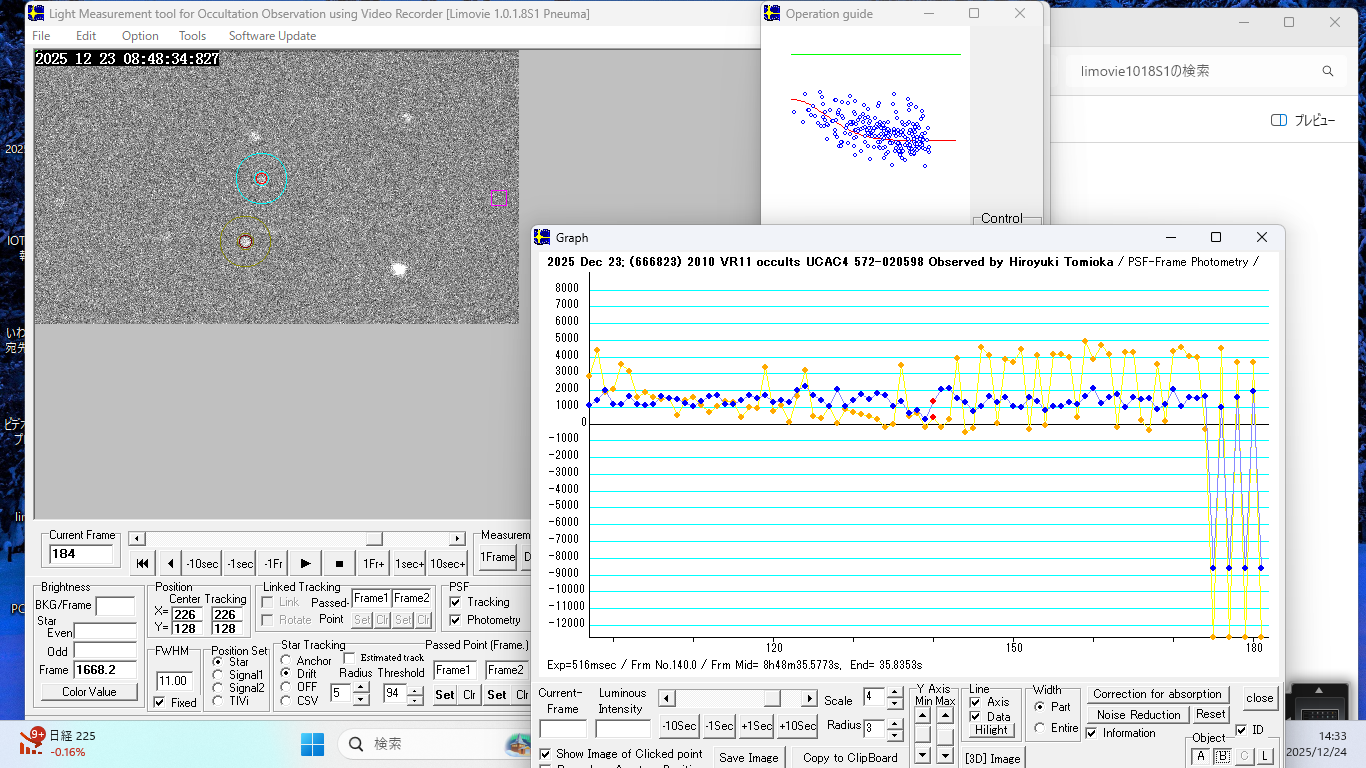Select object A button in Graph window
Screen dimensions: 1366x768
pos(1200,756)
